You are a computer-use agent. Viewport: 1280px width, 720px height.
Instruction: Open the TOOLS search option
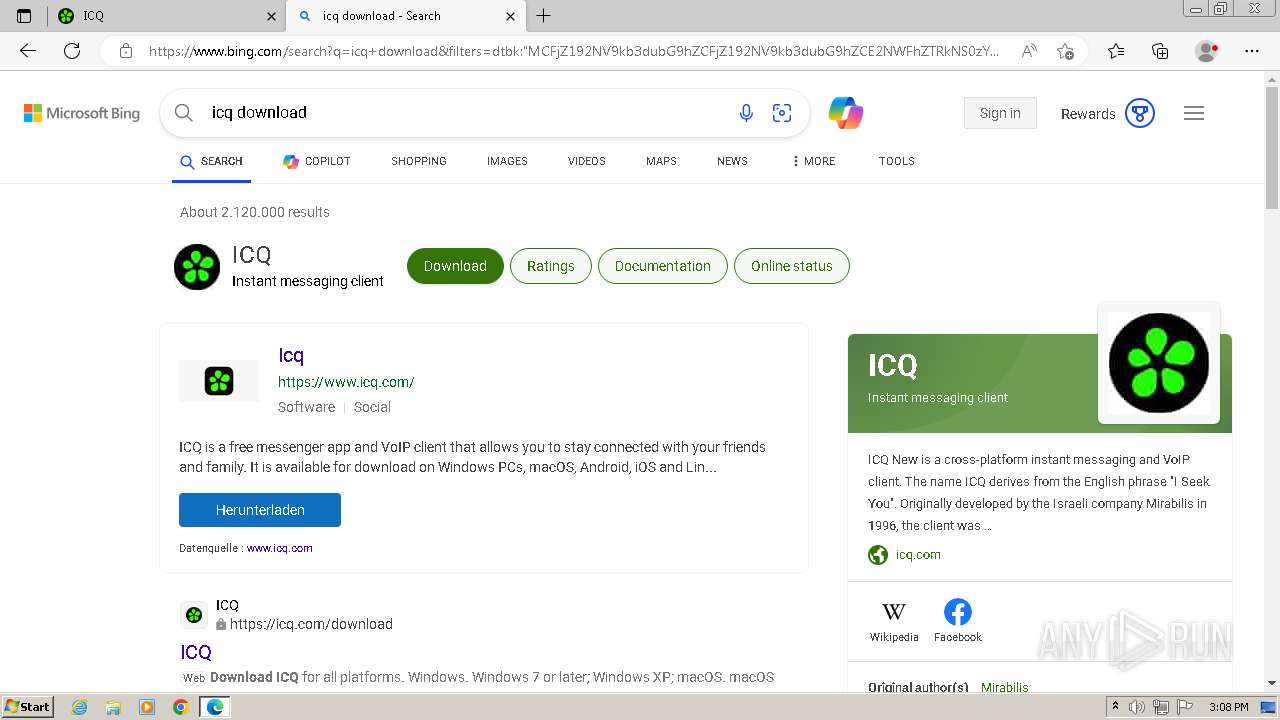(x=897, y=161)
